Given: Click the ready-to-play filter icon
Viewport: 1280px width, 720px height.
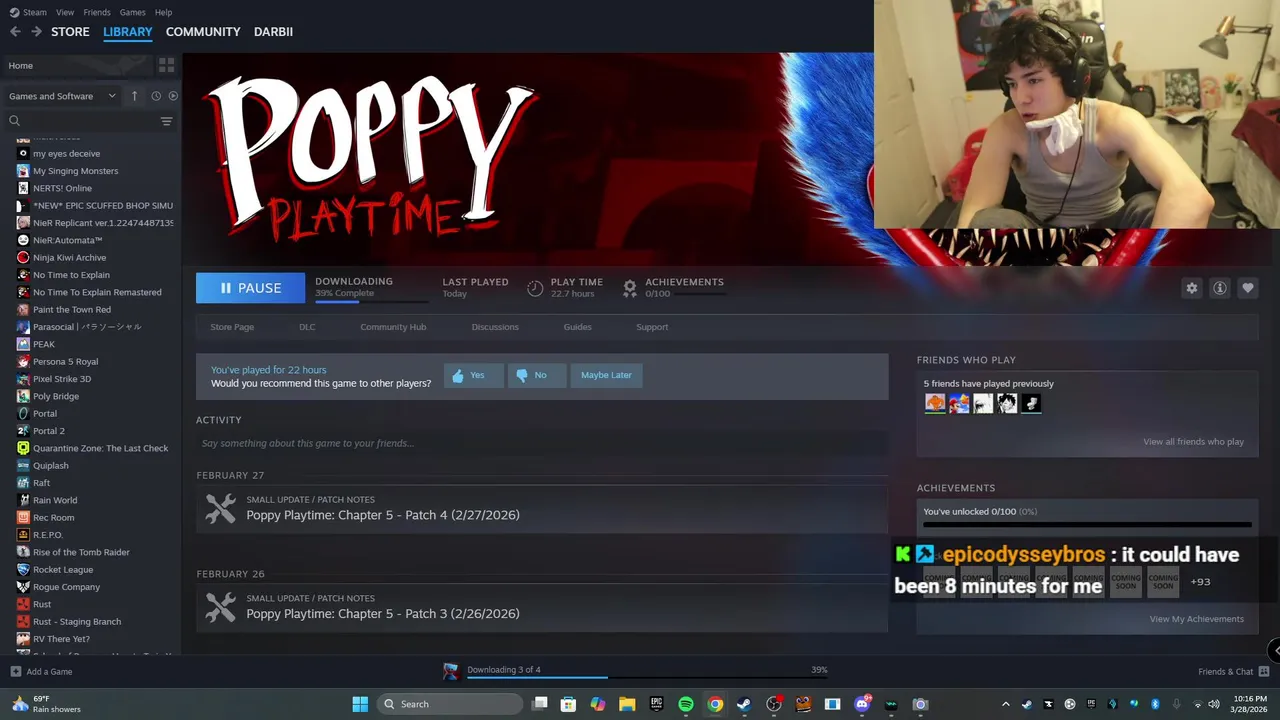Looking at the screenshot, I should click(173, 96).
